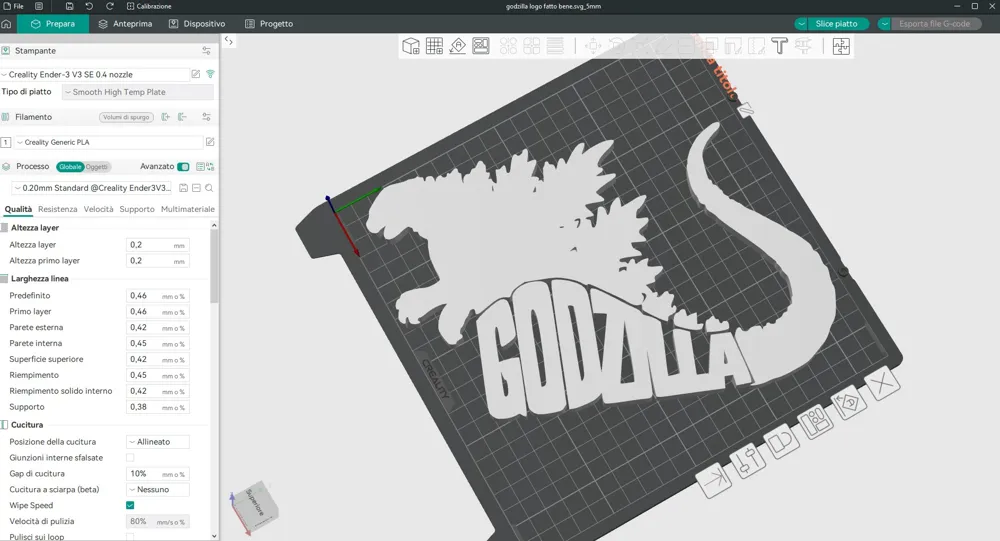This screenshot has height=541, width=1000.
Task: Switch to the Dispositivo tab
Action: point(197,24)
